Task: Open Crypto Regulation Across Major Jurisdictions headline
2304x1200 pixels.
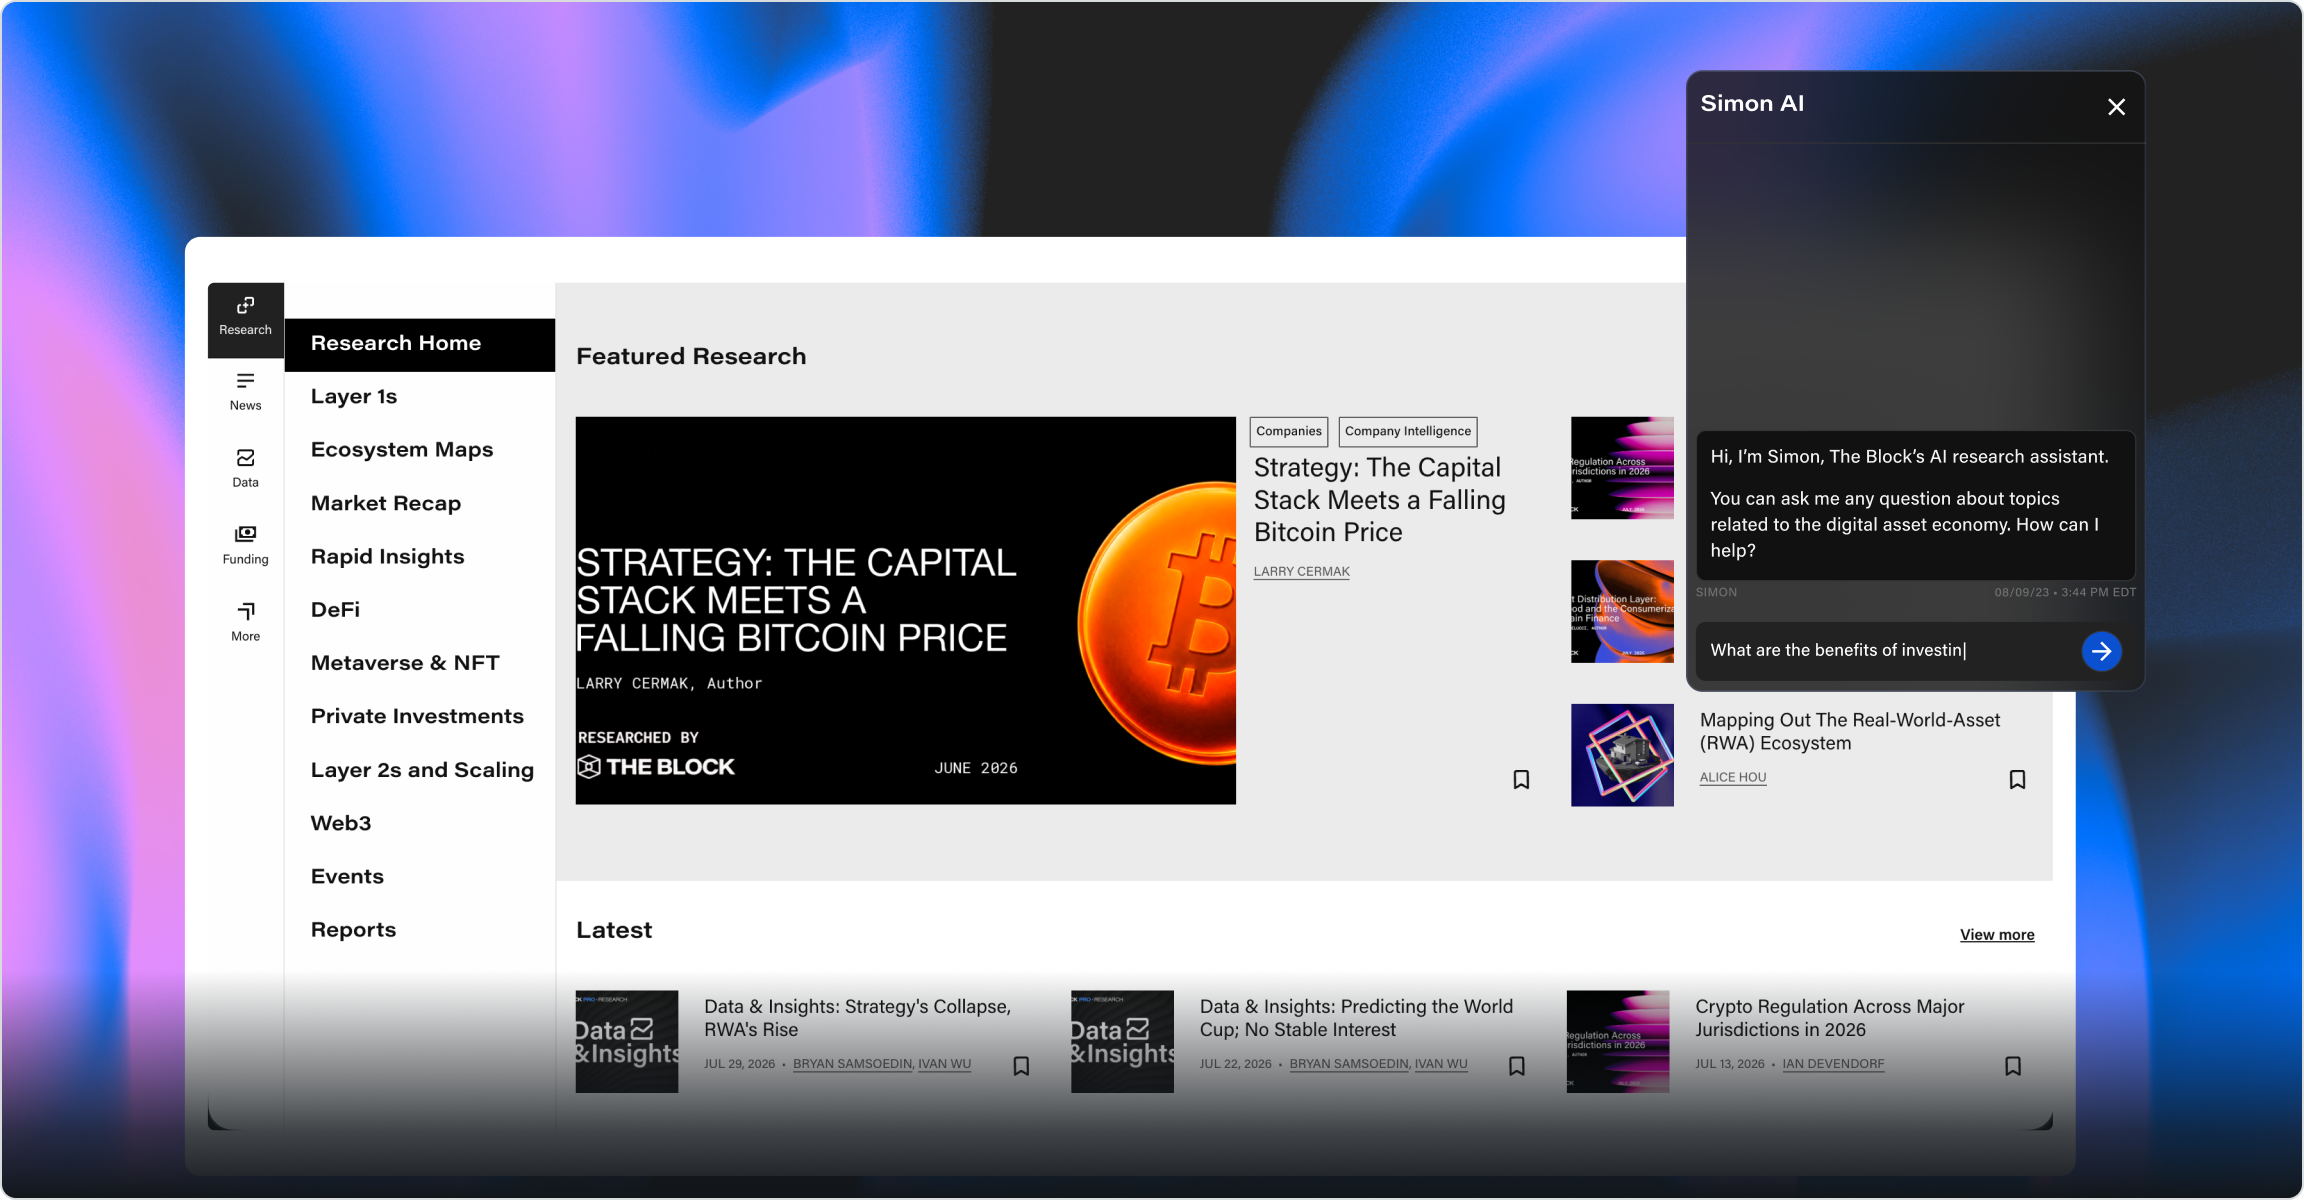Action: click(x=1830, y=1018)
